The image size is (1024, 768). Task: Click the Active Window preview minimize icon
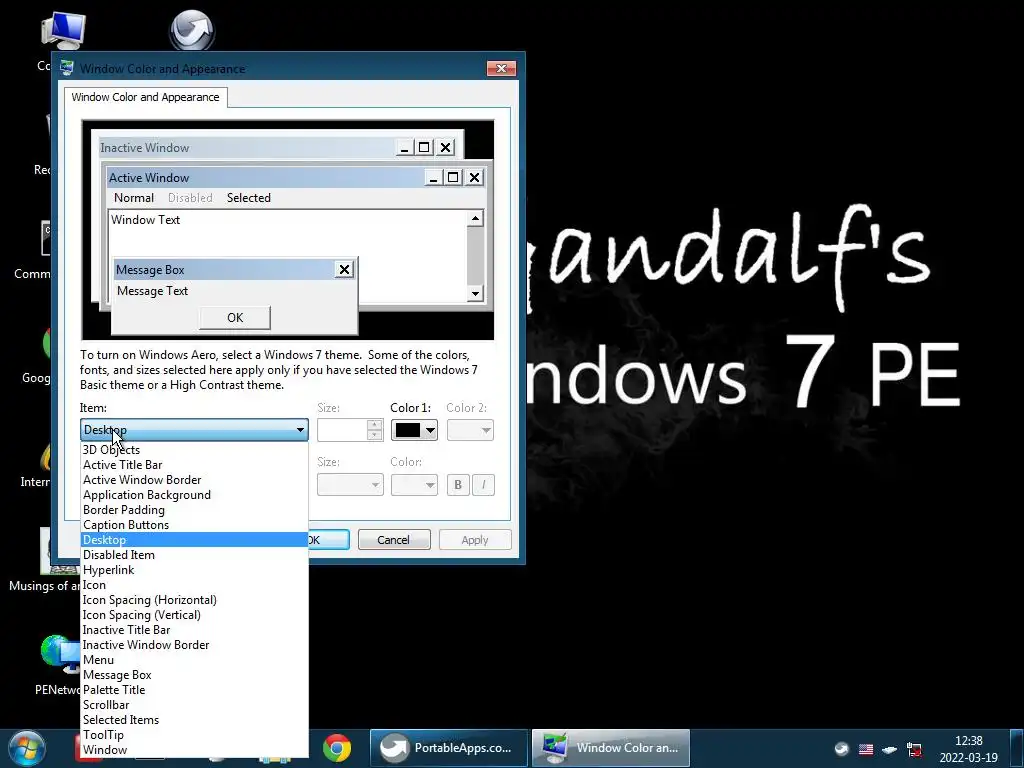[433, 178]
